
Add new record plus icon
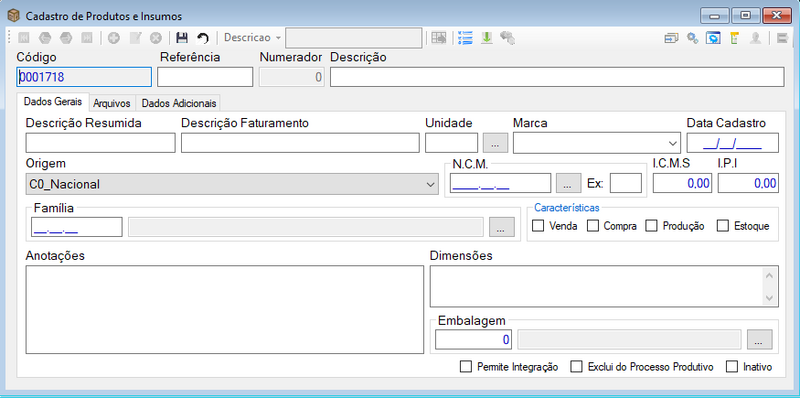pyautogui.click(x=113, y=38)
